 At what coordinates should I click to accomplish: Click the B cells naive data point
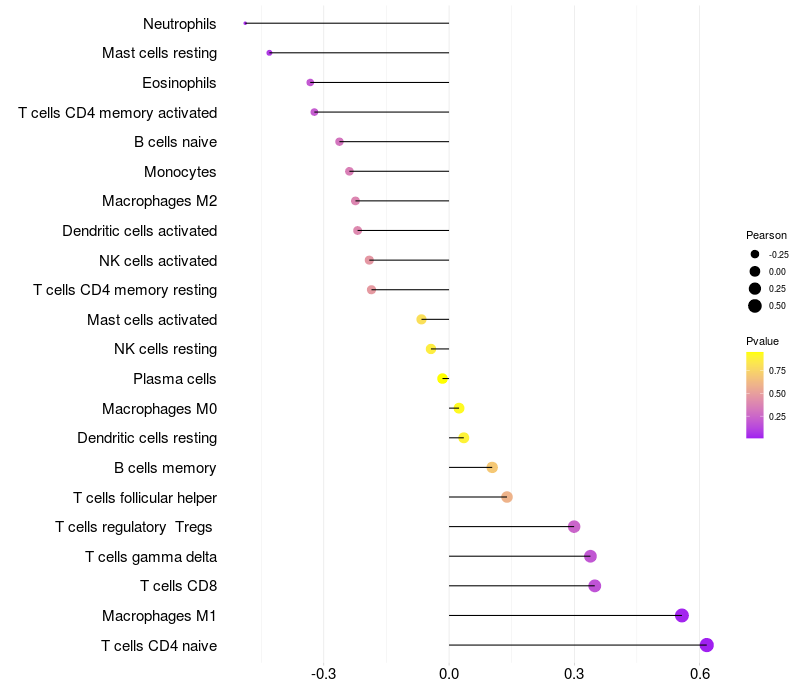[339, 142]
